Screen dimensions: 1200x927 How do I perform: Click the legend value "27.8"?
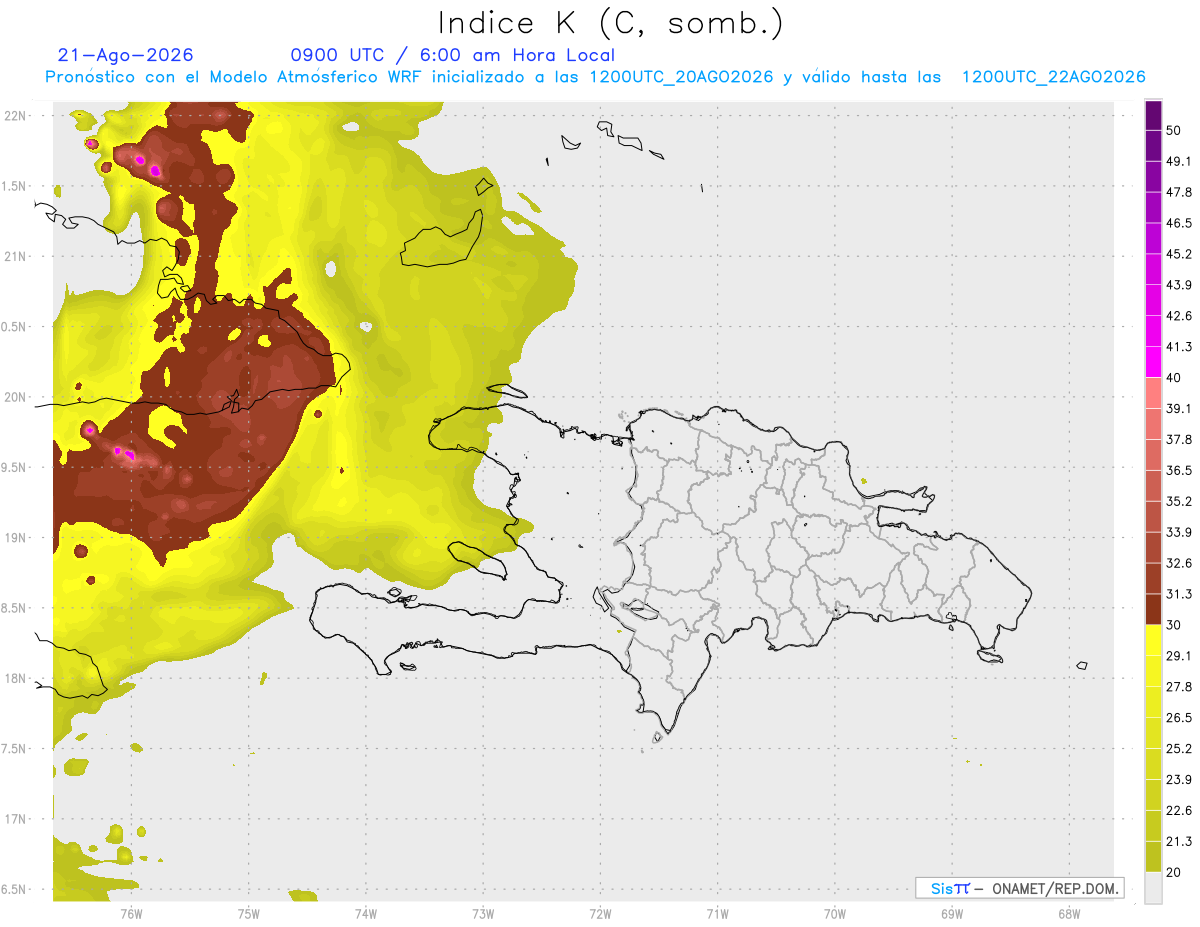click(1179, 687)
